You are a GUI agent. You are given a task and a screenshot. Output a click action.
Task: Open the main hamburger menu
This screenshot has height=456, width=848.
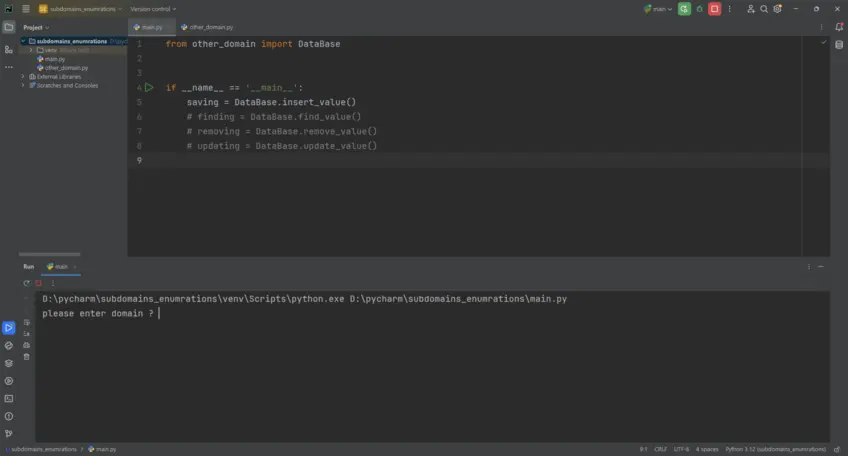(x=26, y=9)
